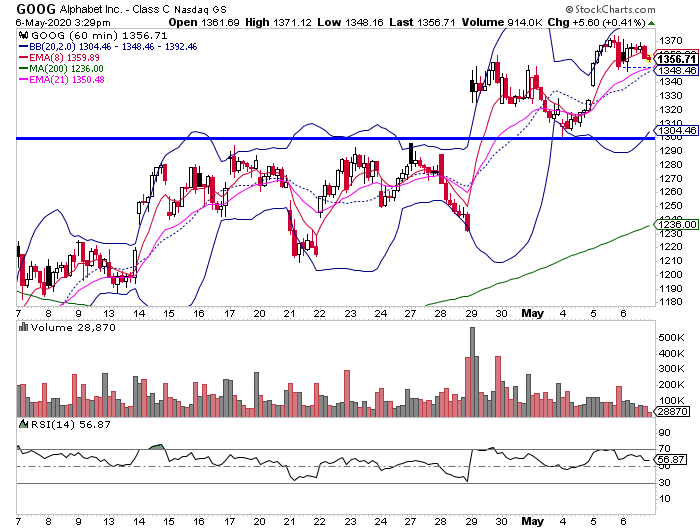Click the 'RSI(14) 56.87' panel label
This screenshot has width=700, height=530.
71,424
